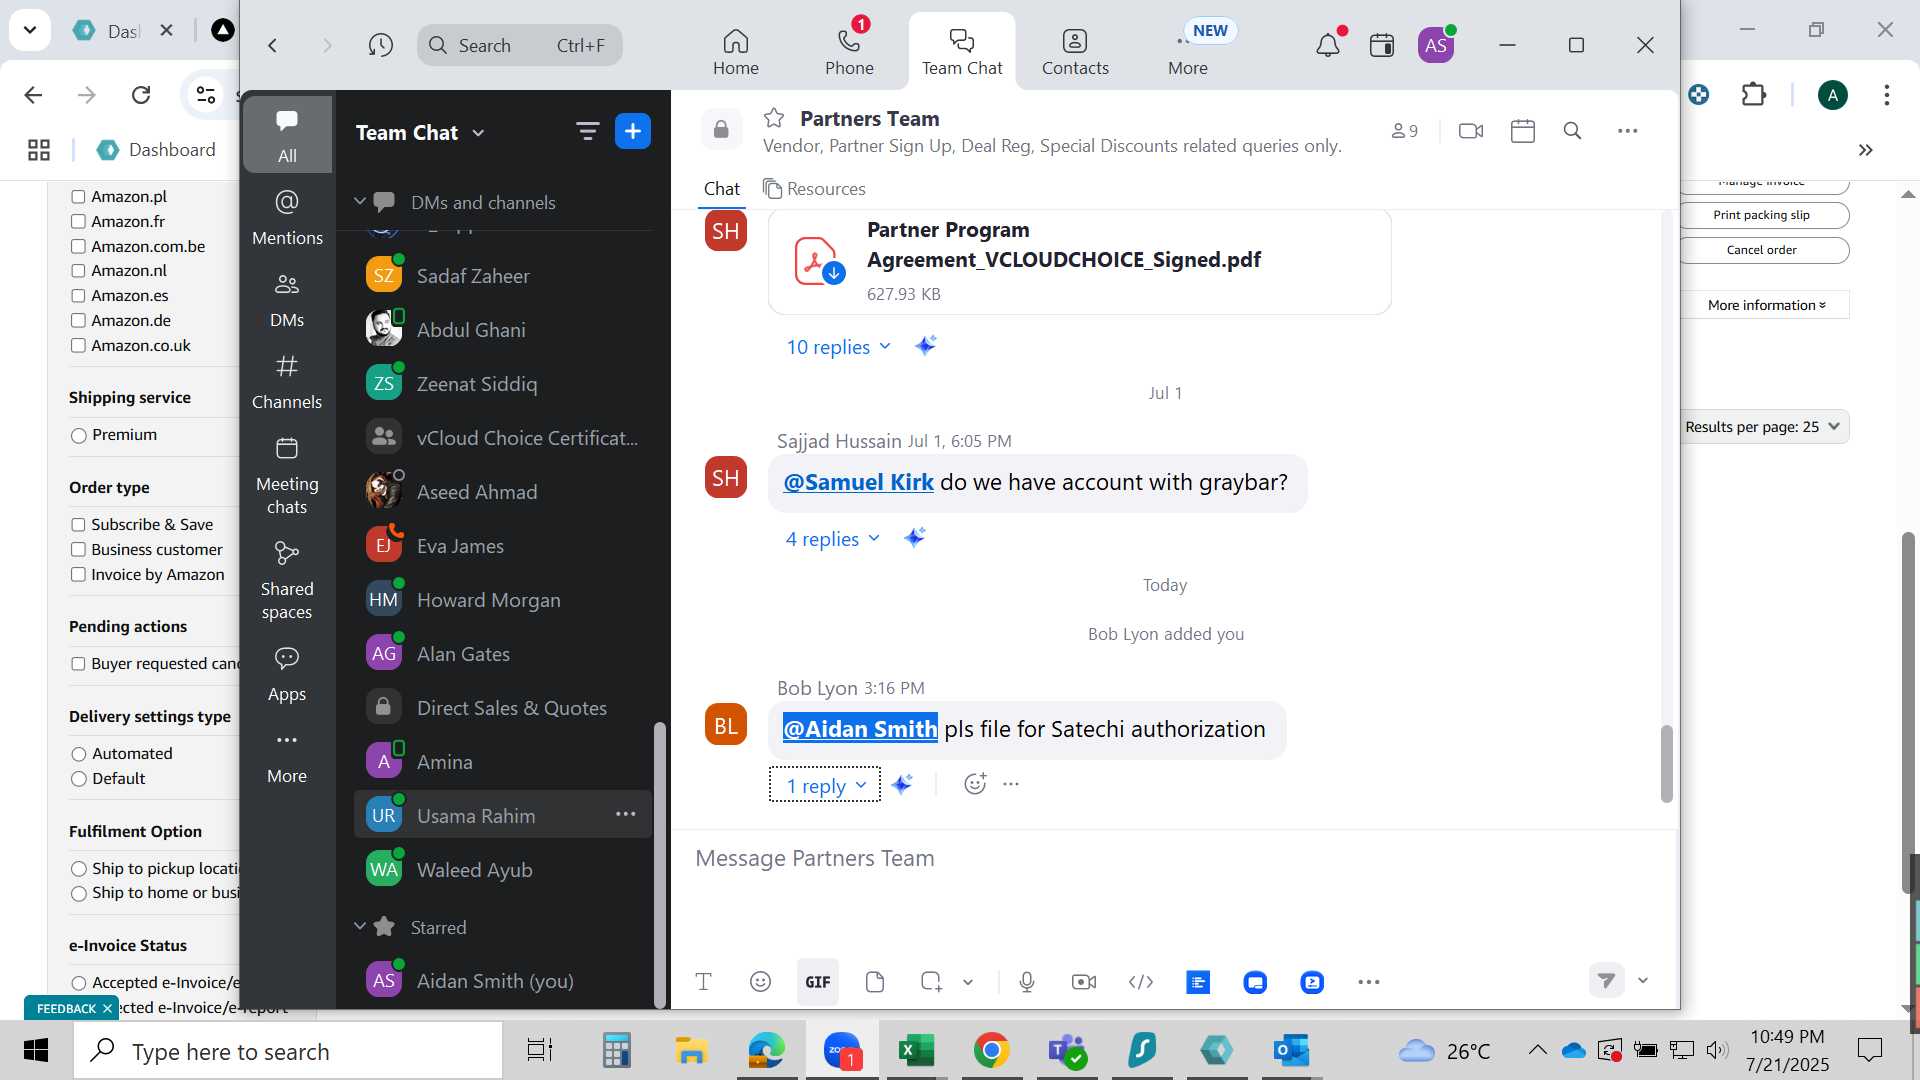
Task: Search within Partners Team chat
Action: pos(1572,131)
